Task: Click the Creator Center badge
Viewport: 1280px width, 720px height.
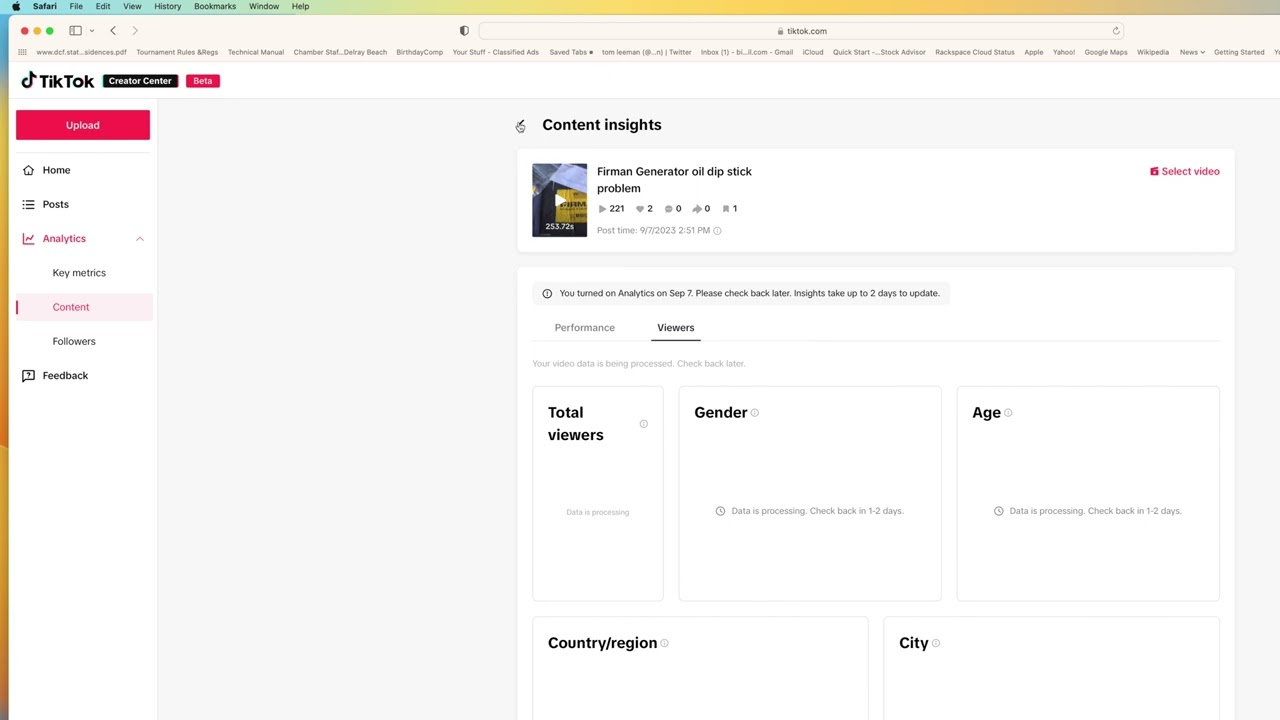Action: 140,81
